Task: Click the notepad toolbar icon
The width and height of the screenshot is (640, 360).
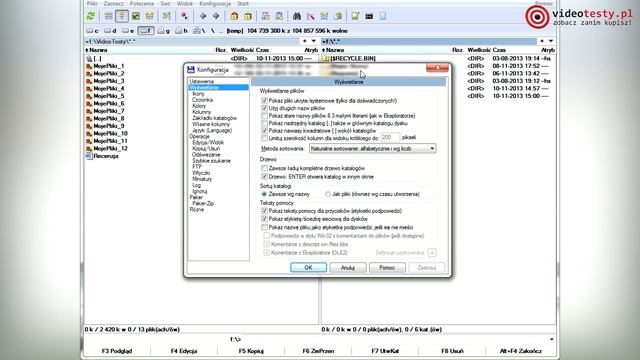Action: click(x=356, y=16)
